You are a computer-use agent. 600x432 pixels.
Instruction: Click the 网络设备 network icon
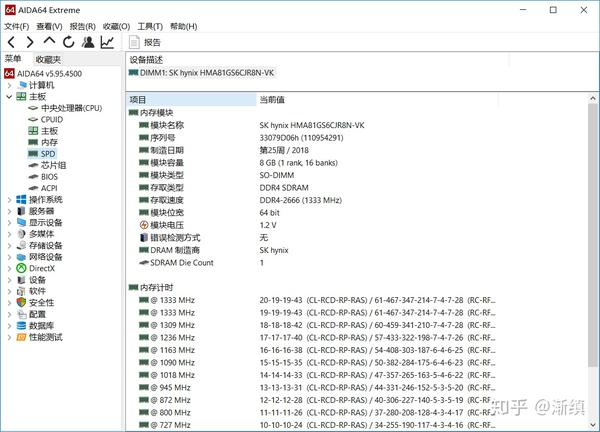point(21,257)
